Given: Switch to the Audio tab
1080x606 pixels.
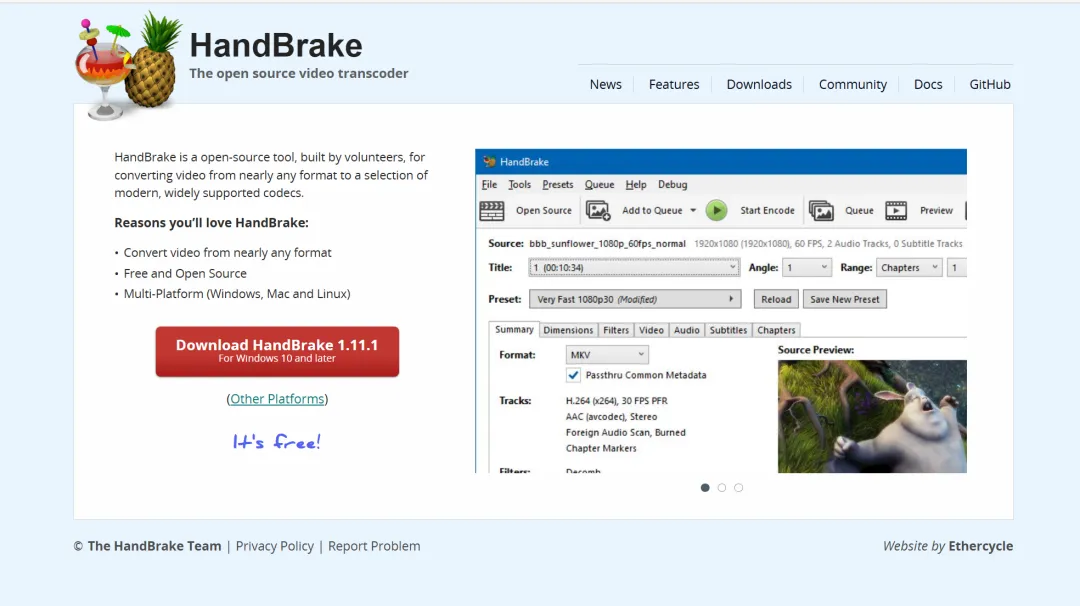Looking at the screenshot, I should click(x=686, y=331).
